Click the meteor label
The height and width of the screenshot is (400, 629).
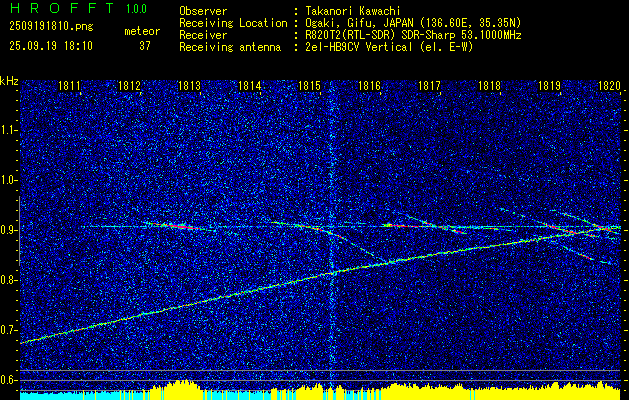(x=142, y=31)
